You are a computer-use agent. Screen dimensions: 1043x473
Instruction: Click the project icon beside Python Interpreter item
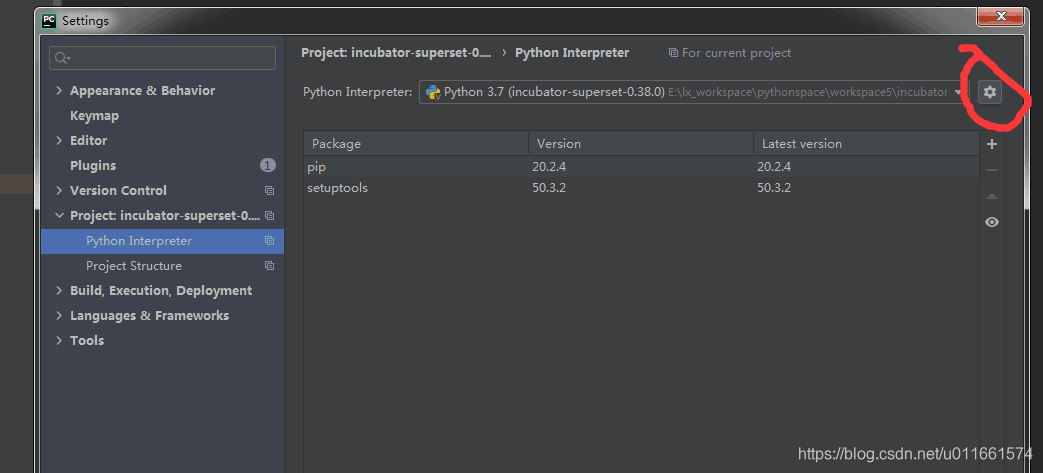click(269, 241)
